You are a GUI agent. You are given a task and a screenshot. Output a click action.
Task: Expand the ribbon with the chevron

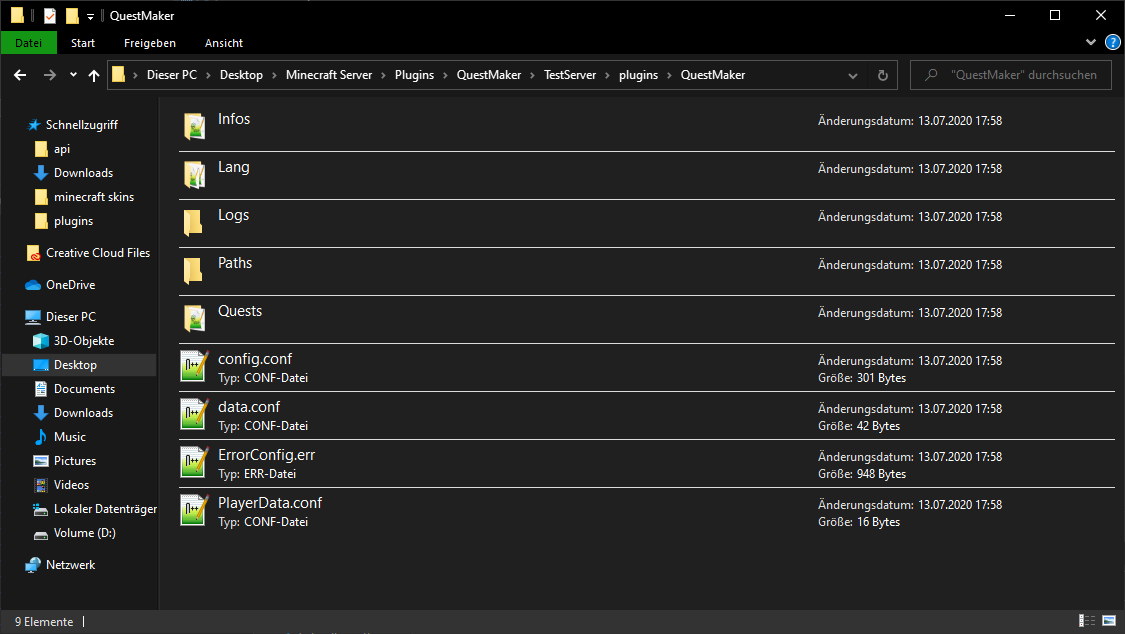1091,43
